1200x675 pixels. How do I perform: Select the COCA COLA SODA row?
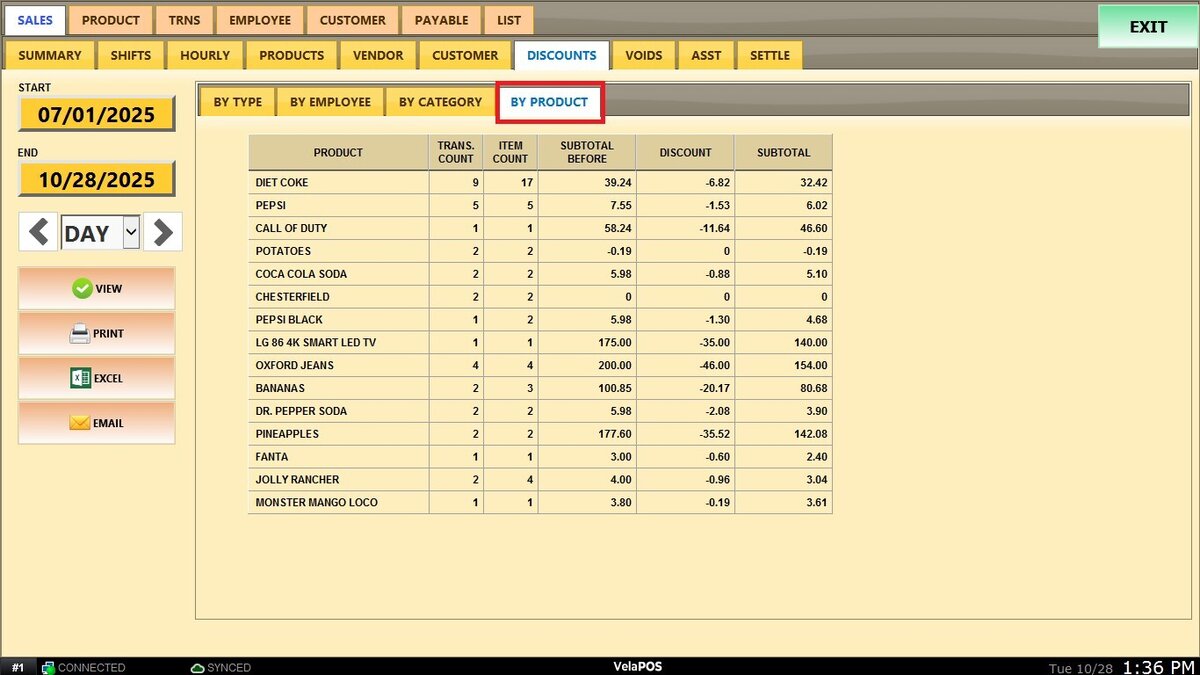pyautogui.click(x=540, y=274)
